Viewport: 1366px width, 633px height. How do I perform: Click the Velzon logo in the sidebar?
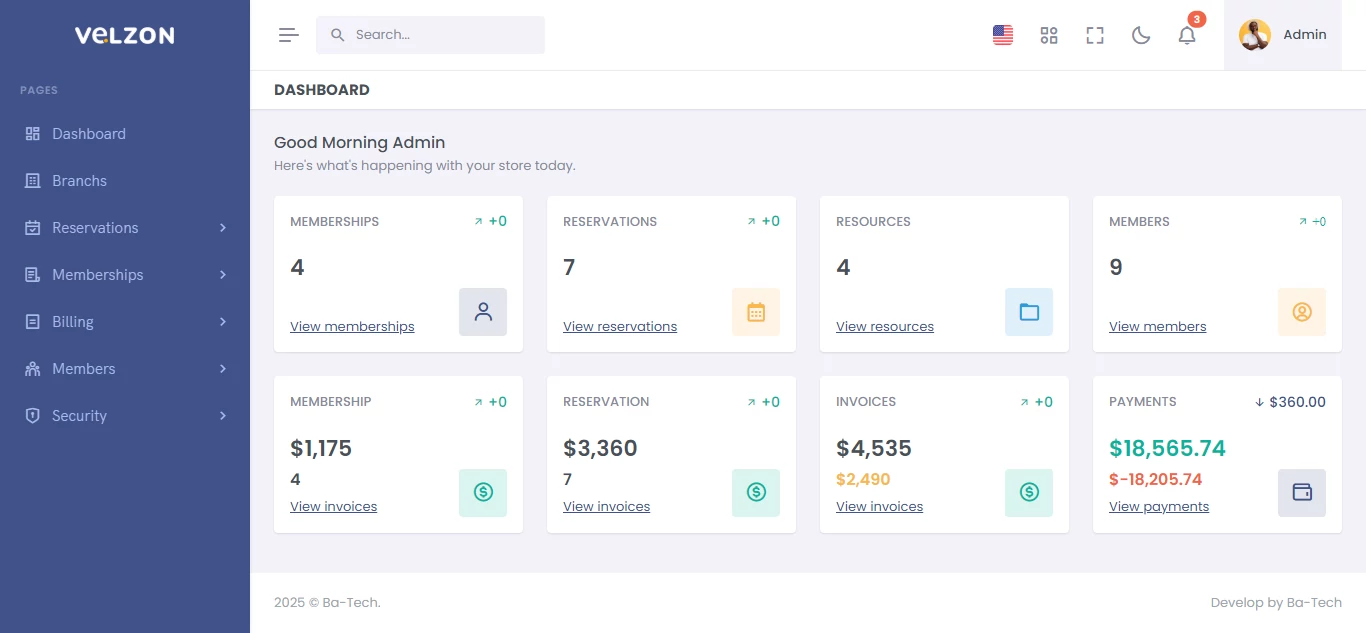click(x=124, y=35)
